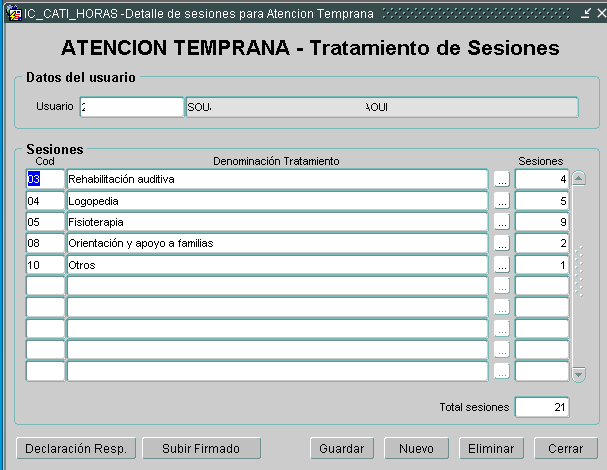Open Declaración Resp. button
Viewport: 607px width, 470px height.
click(x=76, y=449)
